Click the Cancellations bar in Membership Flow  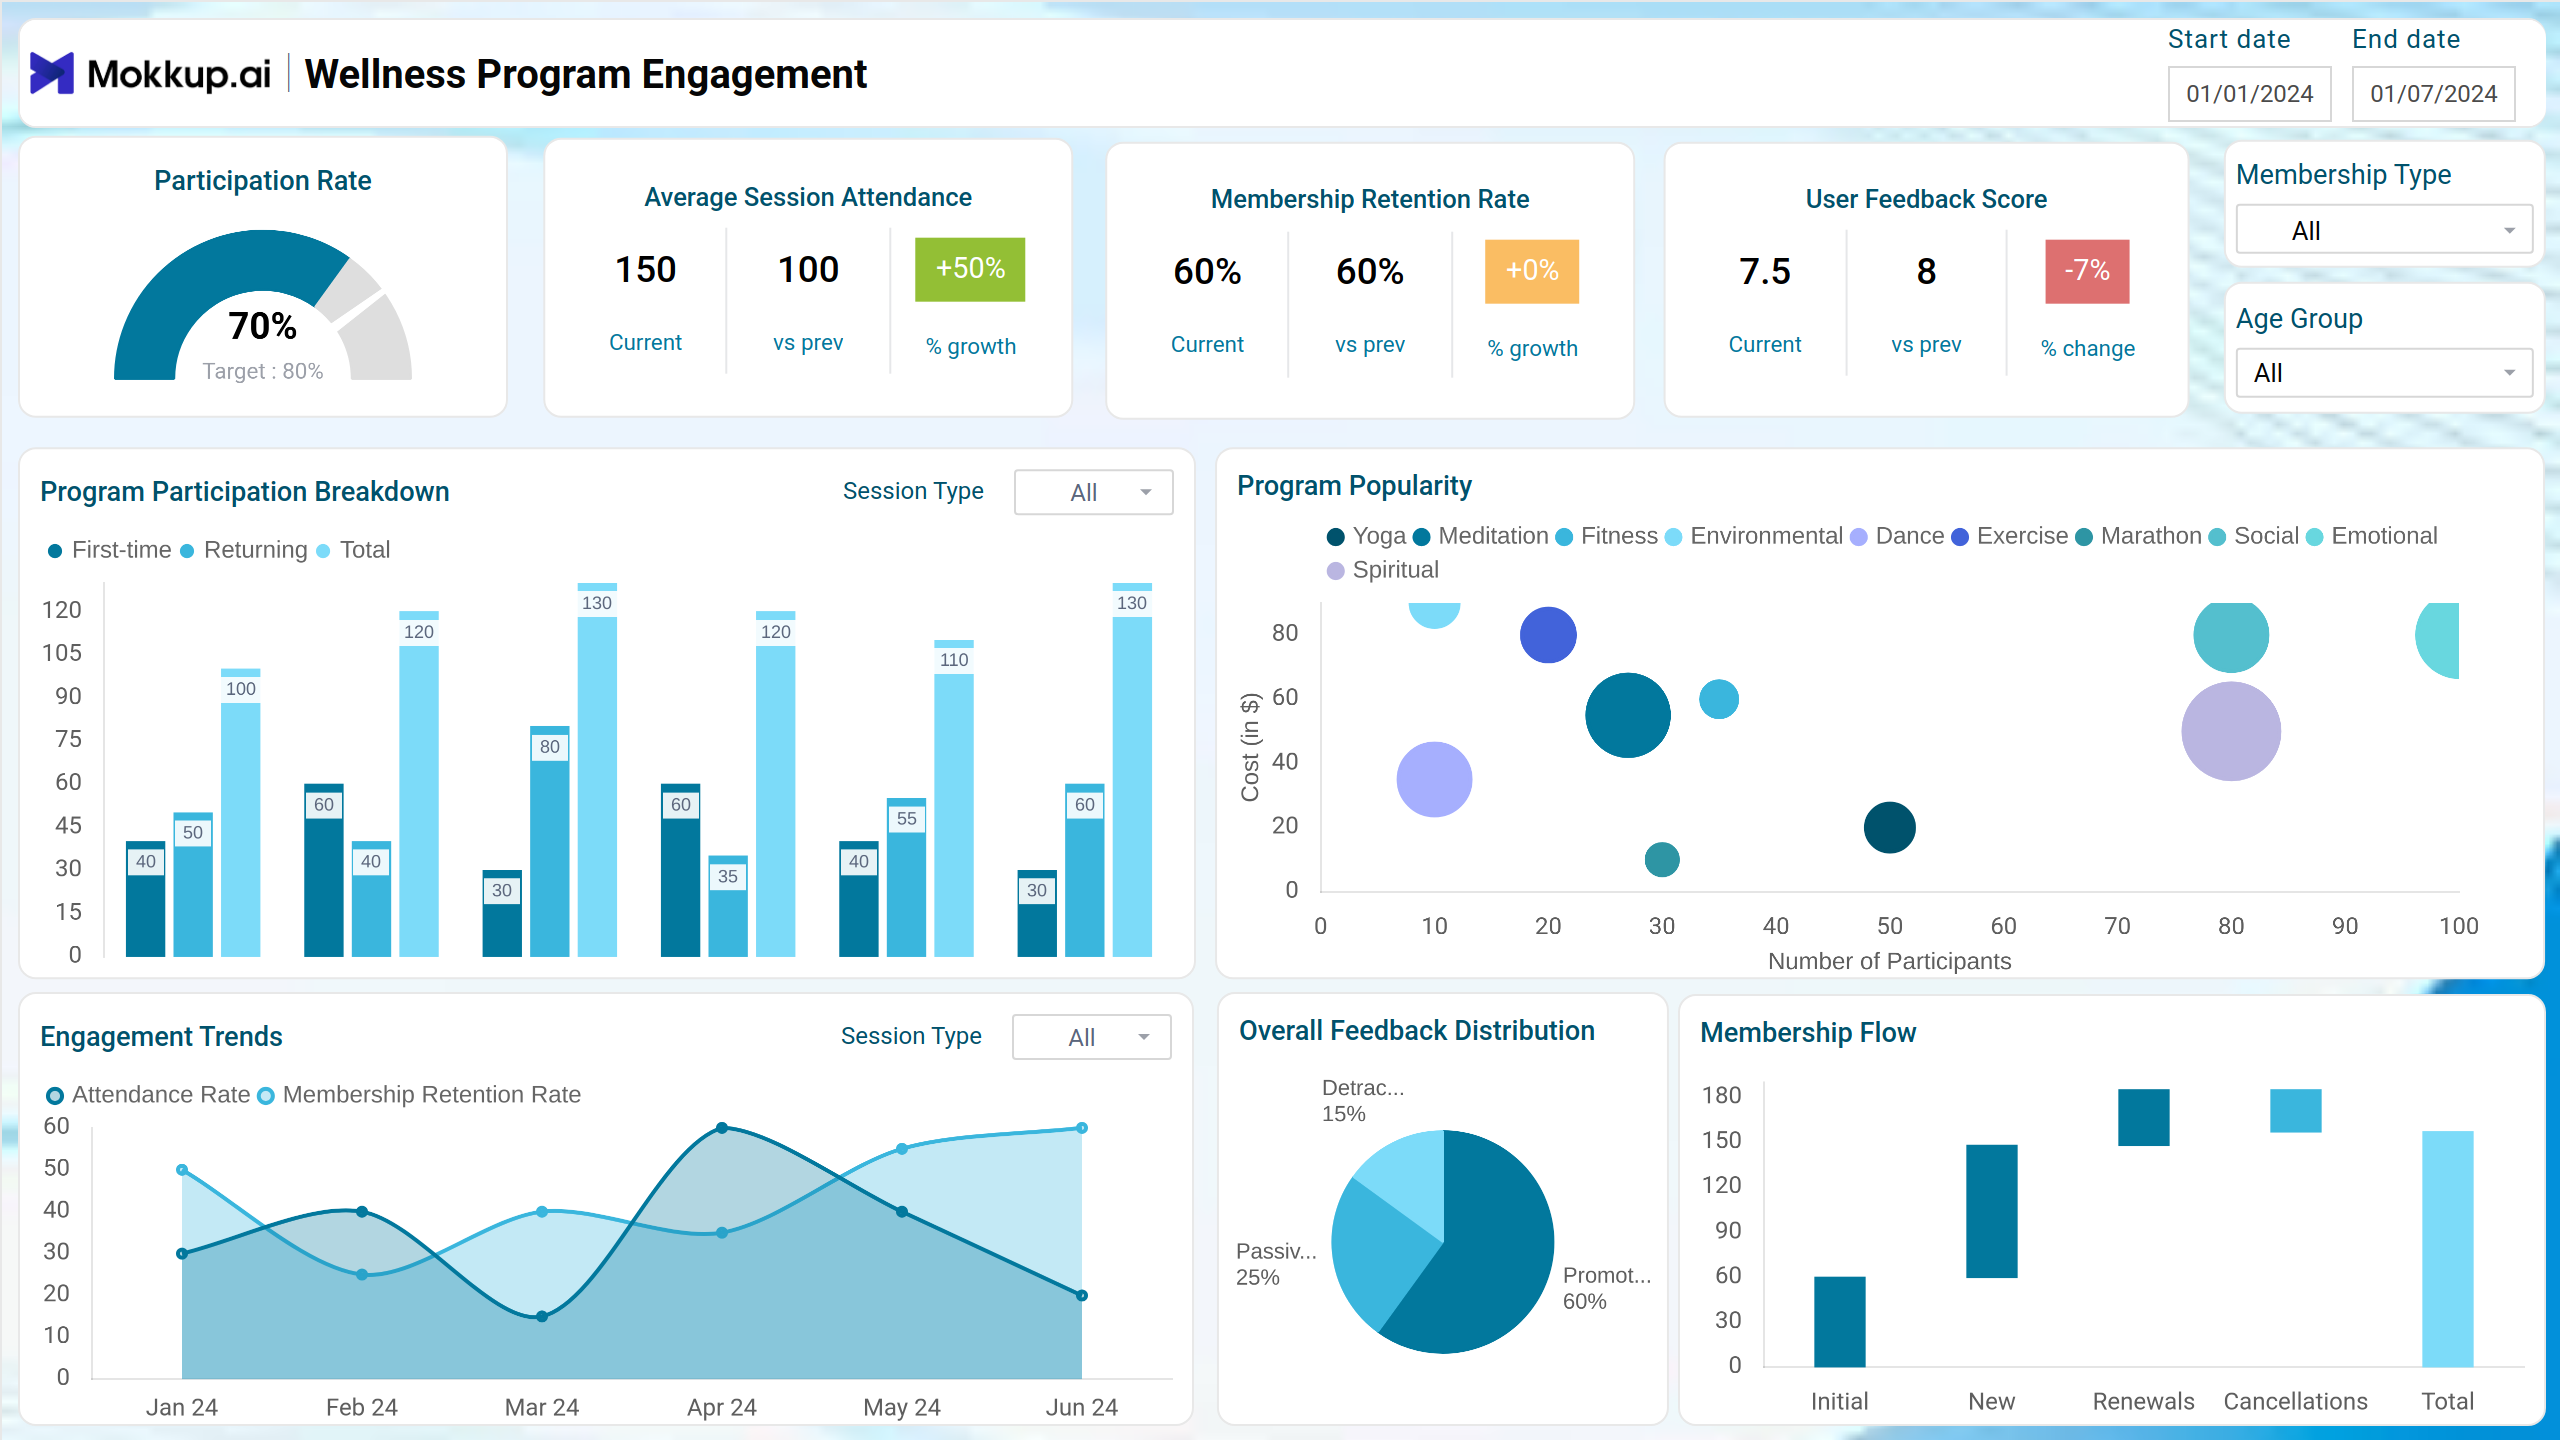2296,1110
